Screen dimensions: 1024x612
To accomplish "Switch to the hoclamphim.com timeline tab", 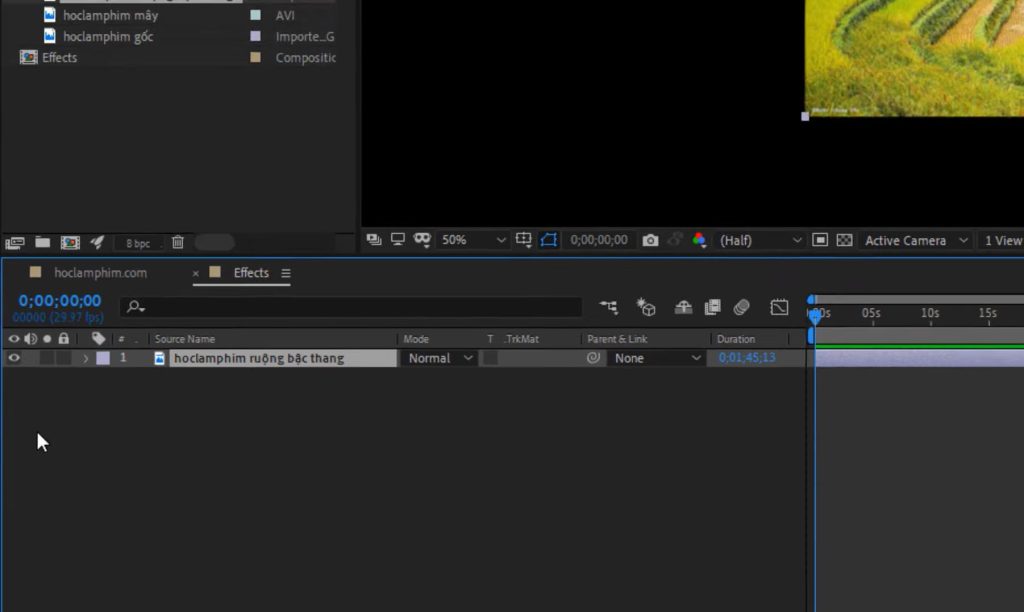I will click(100, 272).
